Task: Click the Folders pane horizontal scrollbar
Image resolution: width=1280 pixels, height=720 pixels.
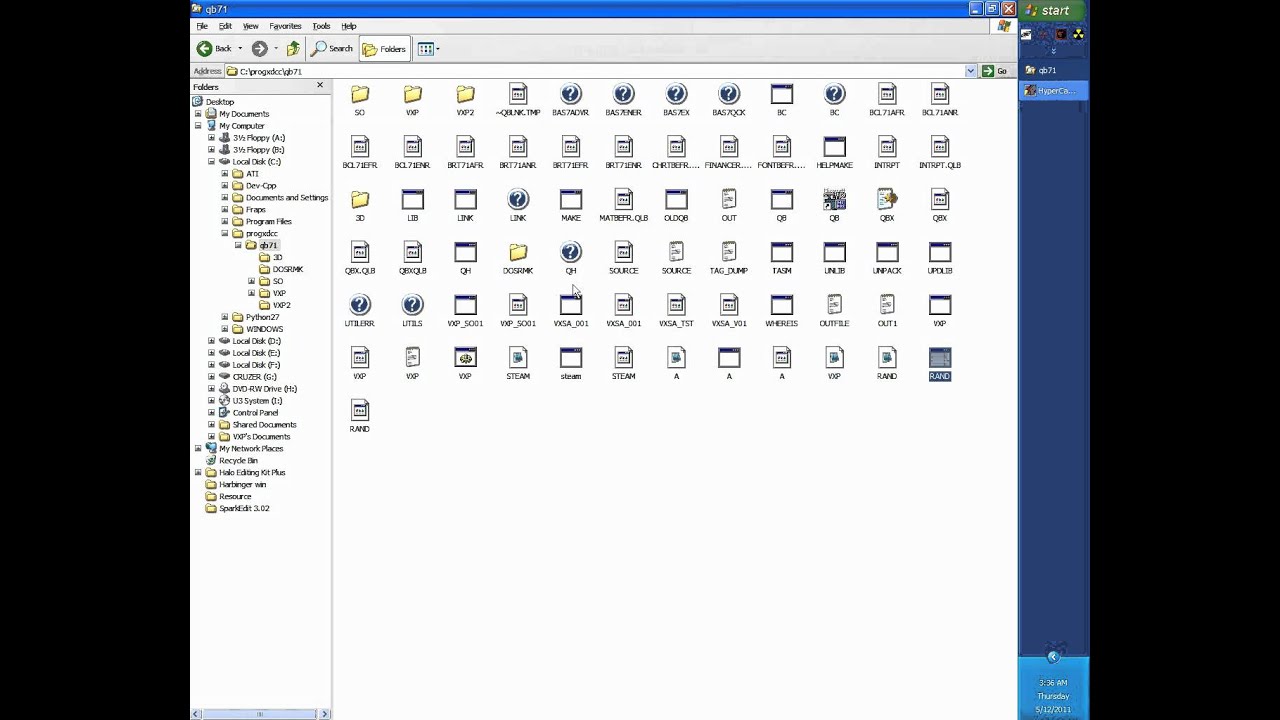Action: pyautogui.click(x=260, y=714)
